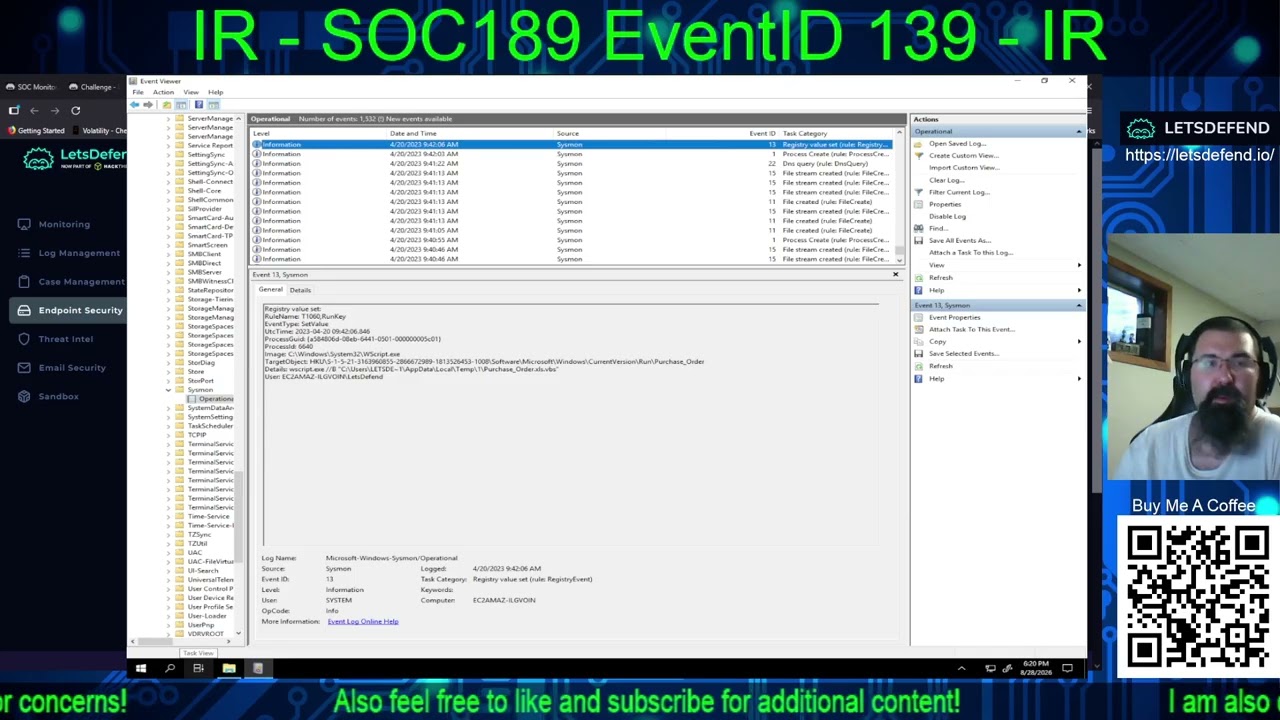Open Task View on the taskbar
Viewport: 1280px width, 720px height.
pyautogui.click(x=198, y=668)
